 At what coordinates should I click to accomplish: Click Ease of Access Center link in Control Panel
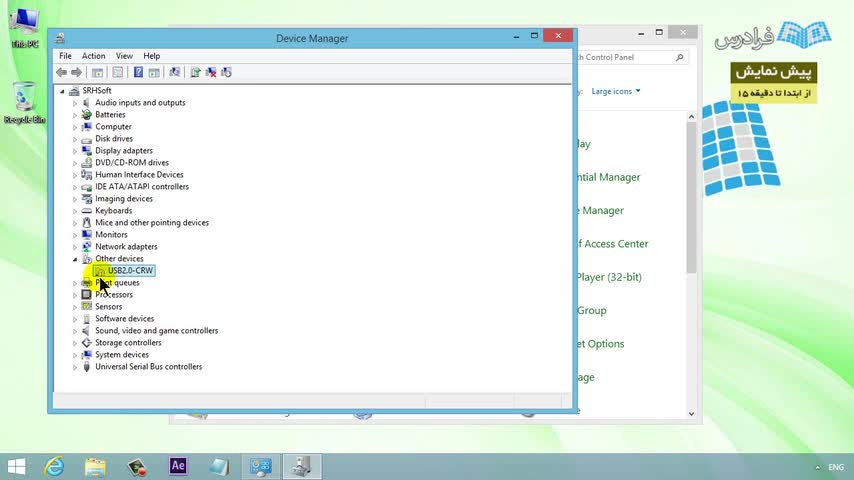[613, 244]
